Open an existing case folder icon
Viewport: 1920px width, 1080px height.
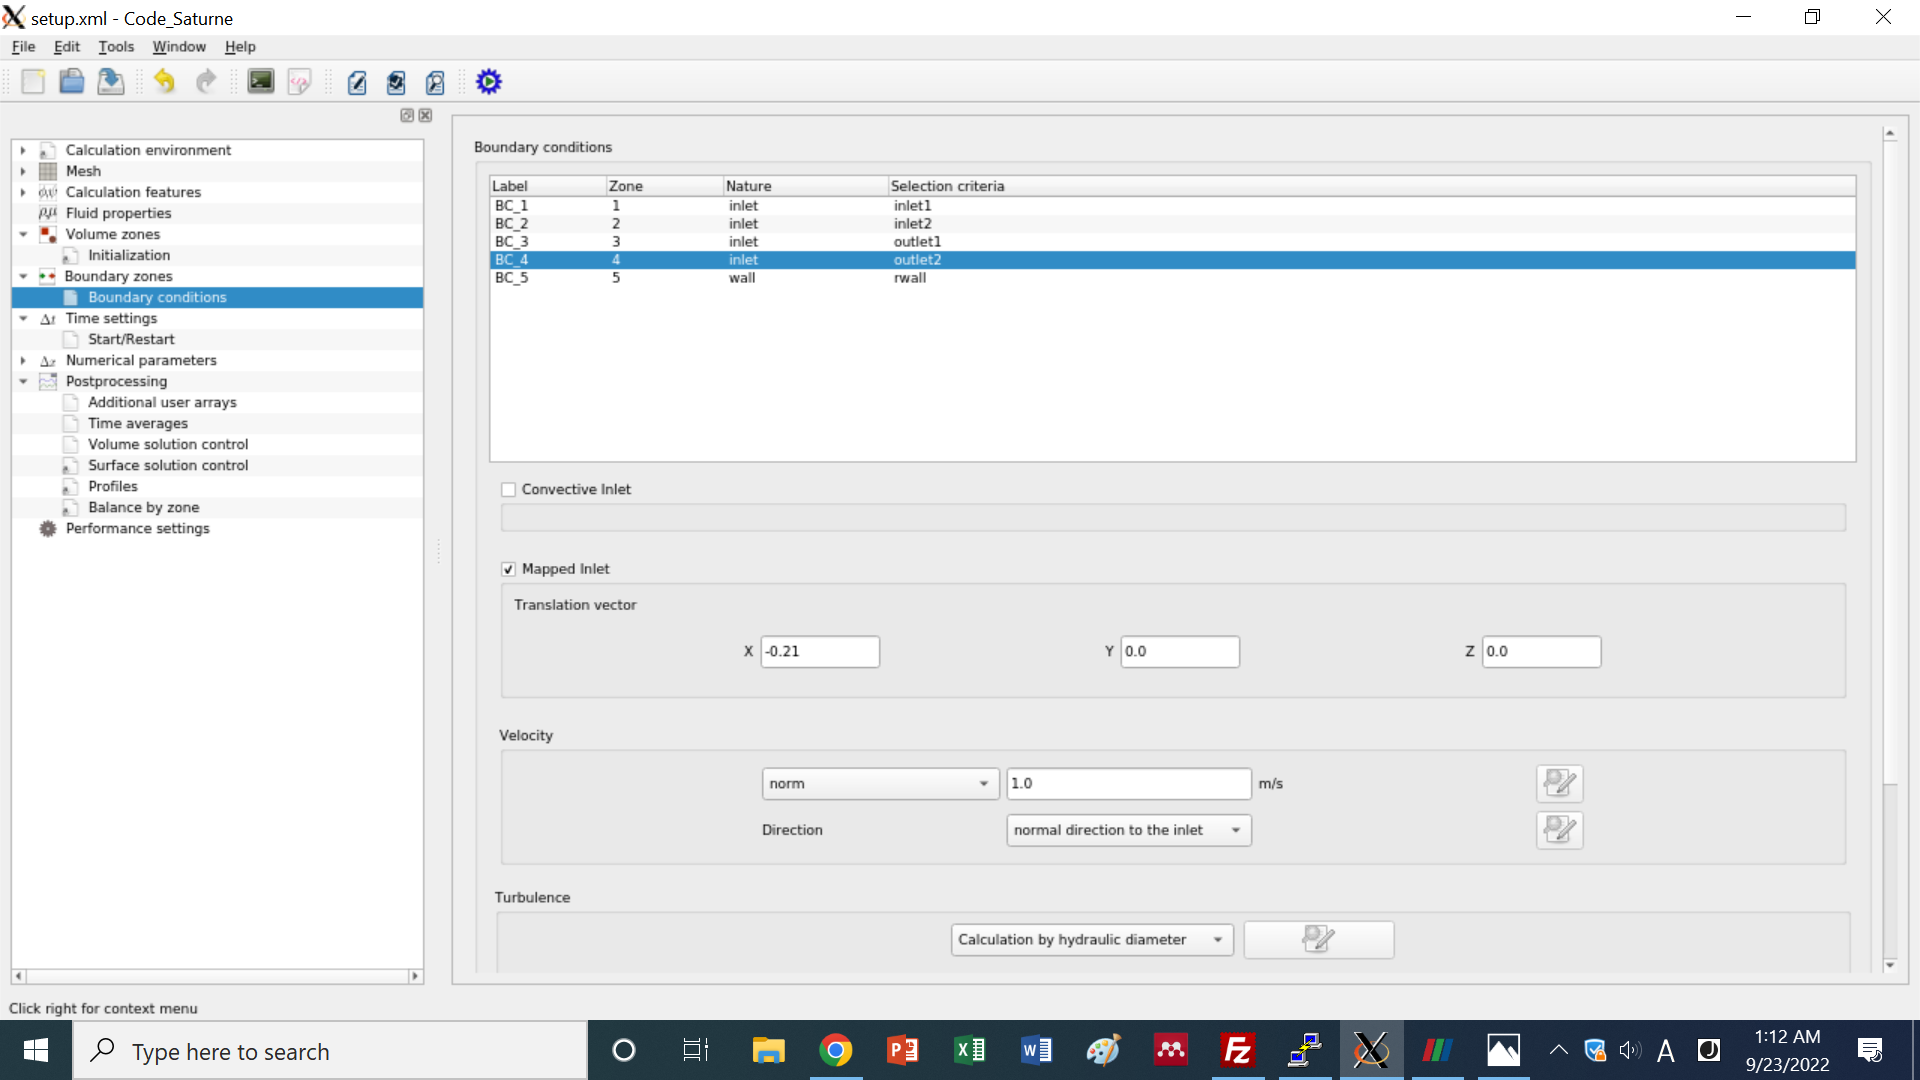point(71,82)
